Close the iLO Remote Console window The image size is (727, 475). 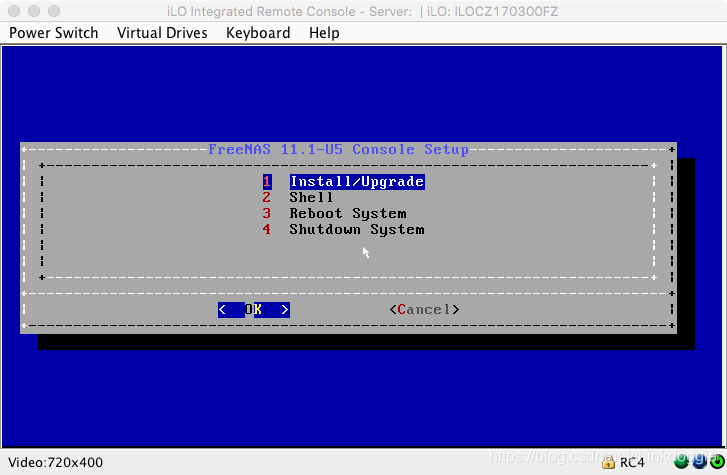pyautogui.click(x=14, y=11)
